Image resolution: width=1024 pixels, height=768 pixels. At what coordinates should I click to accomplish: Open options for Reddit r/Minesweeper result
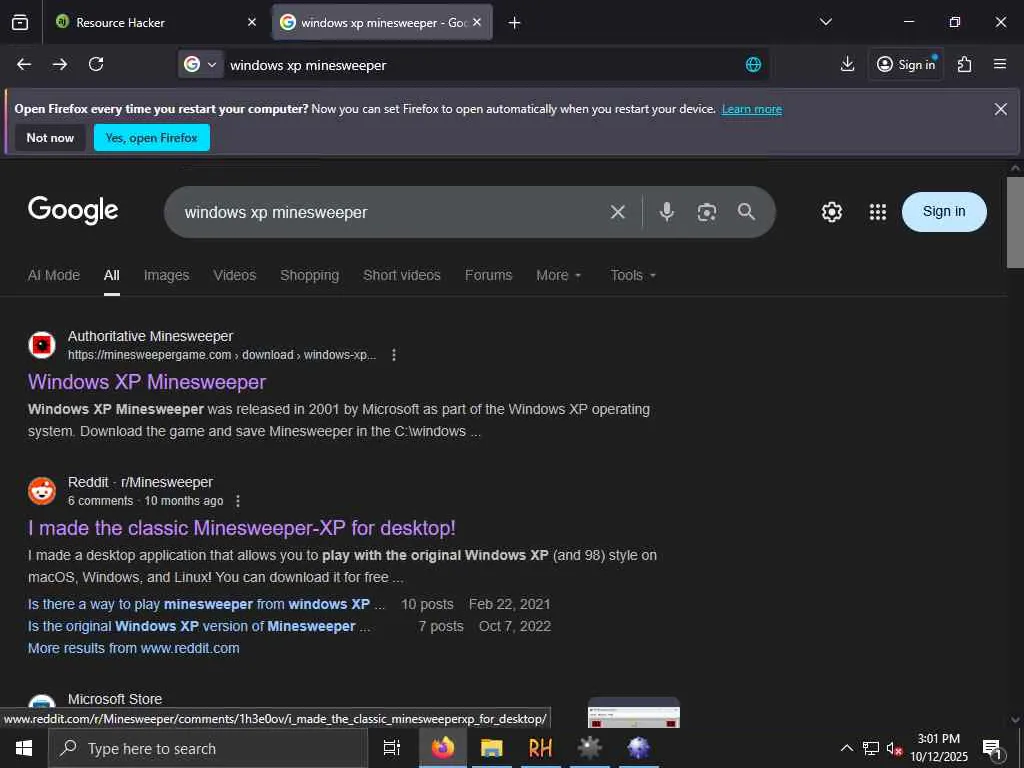pos(238,501)
